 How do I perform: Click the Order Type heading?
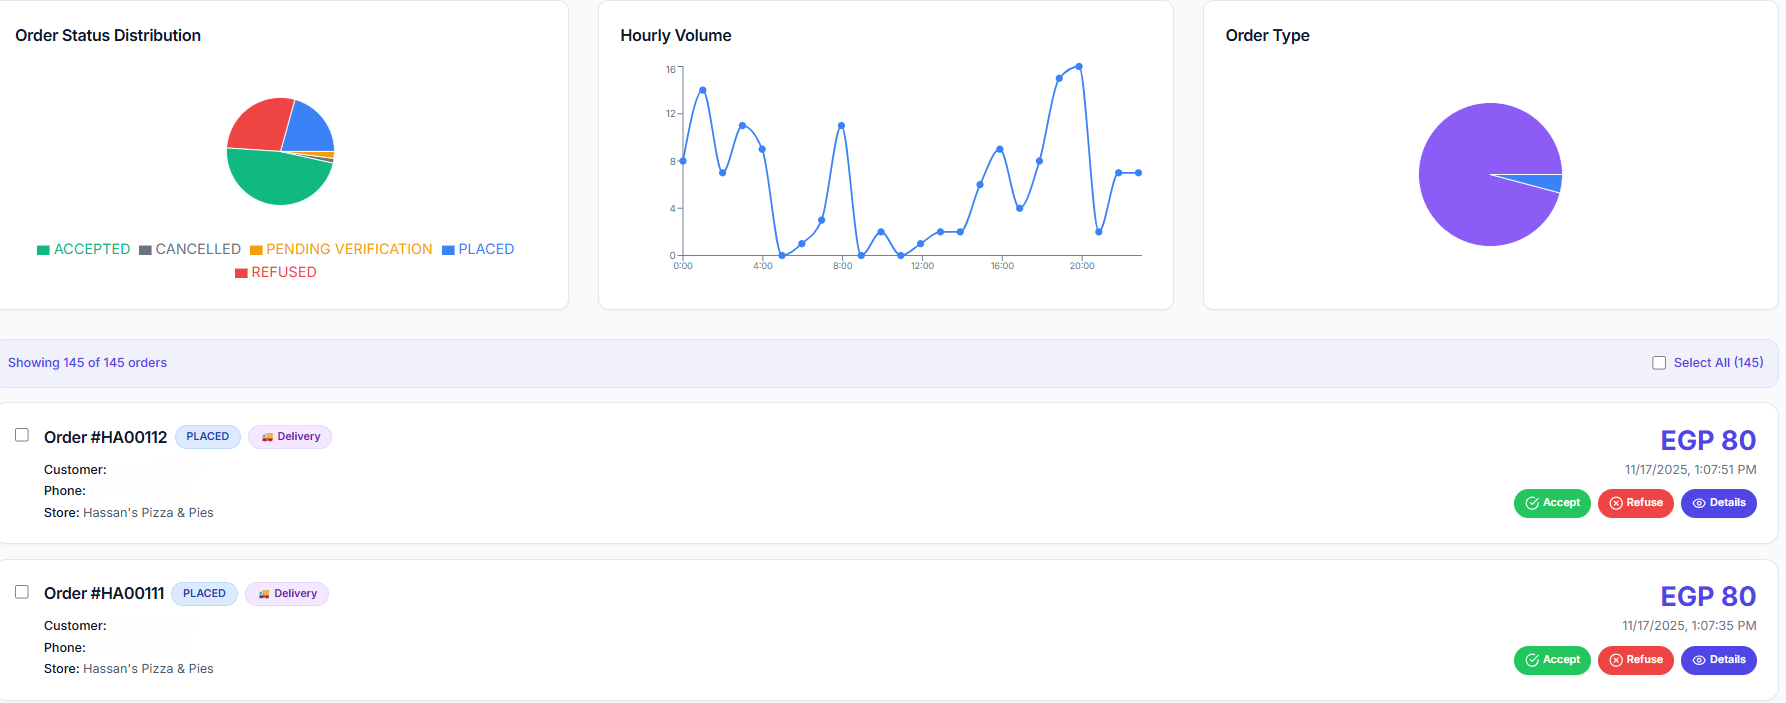[x=1267, y=35]
